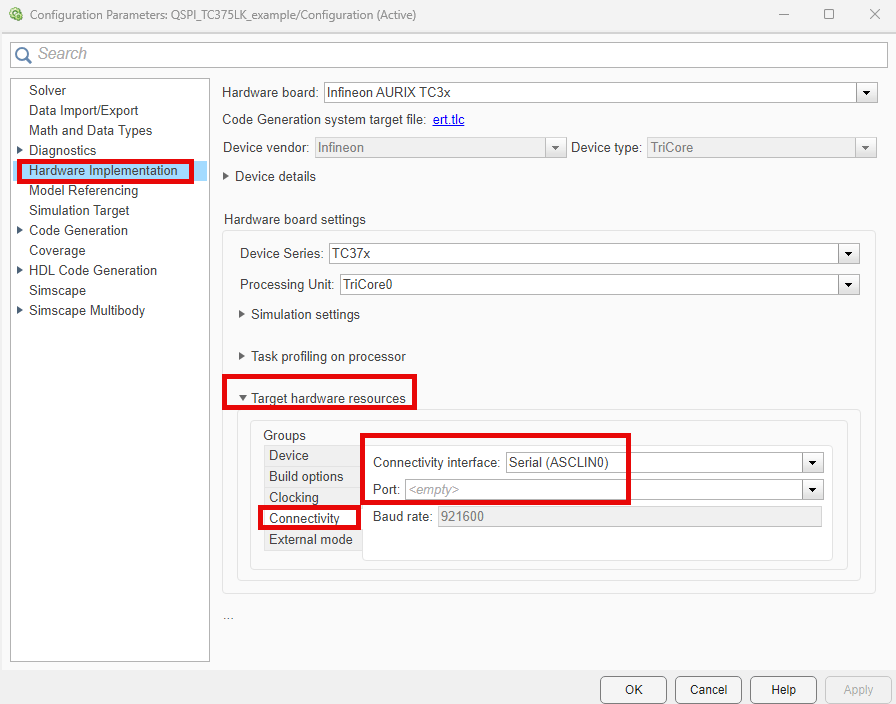Expand the Diagnostics tree node

pos(20,150)
